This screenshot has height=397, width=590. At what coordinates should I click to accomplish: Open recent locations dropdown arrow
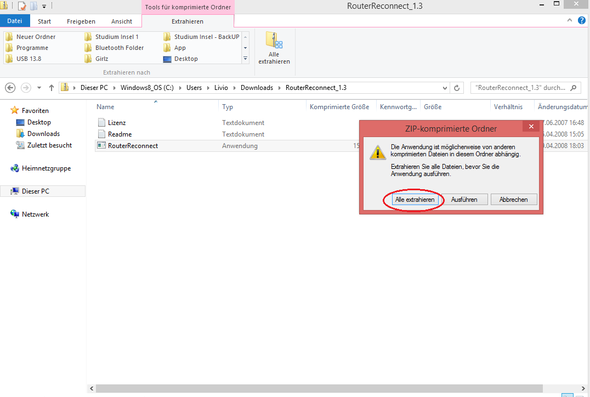pyautogui.click(x=39, y=88)
